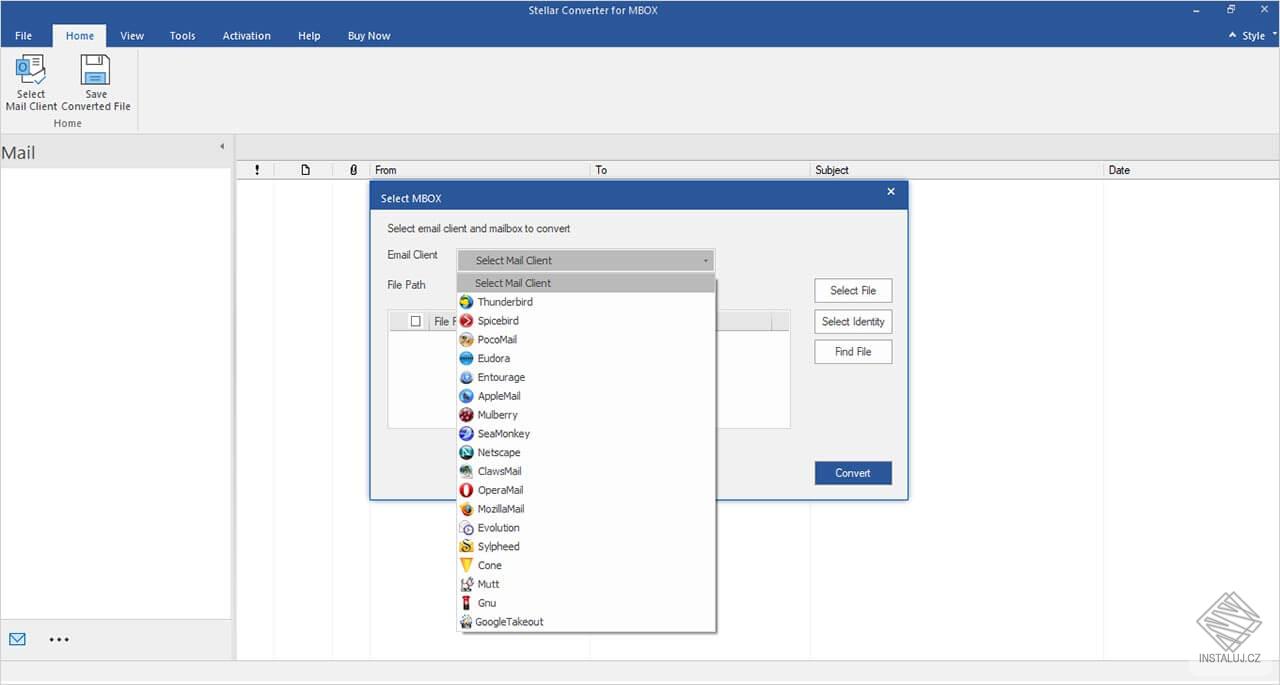This screenshot has height=685, width=1280.
Task: Click the mail envelope icon in bottom pane
Action: coord(17,639)
